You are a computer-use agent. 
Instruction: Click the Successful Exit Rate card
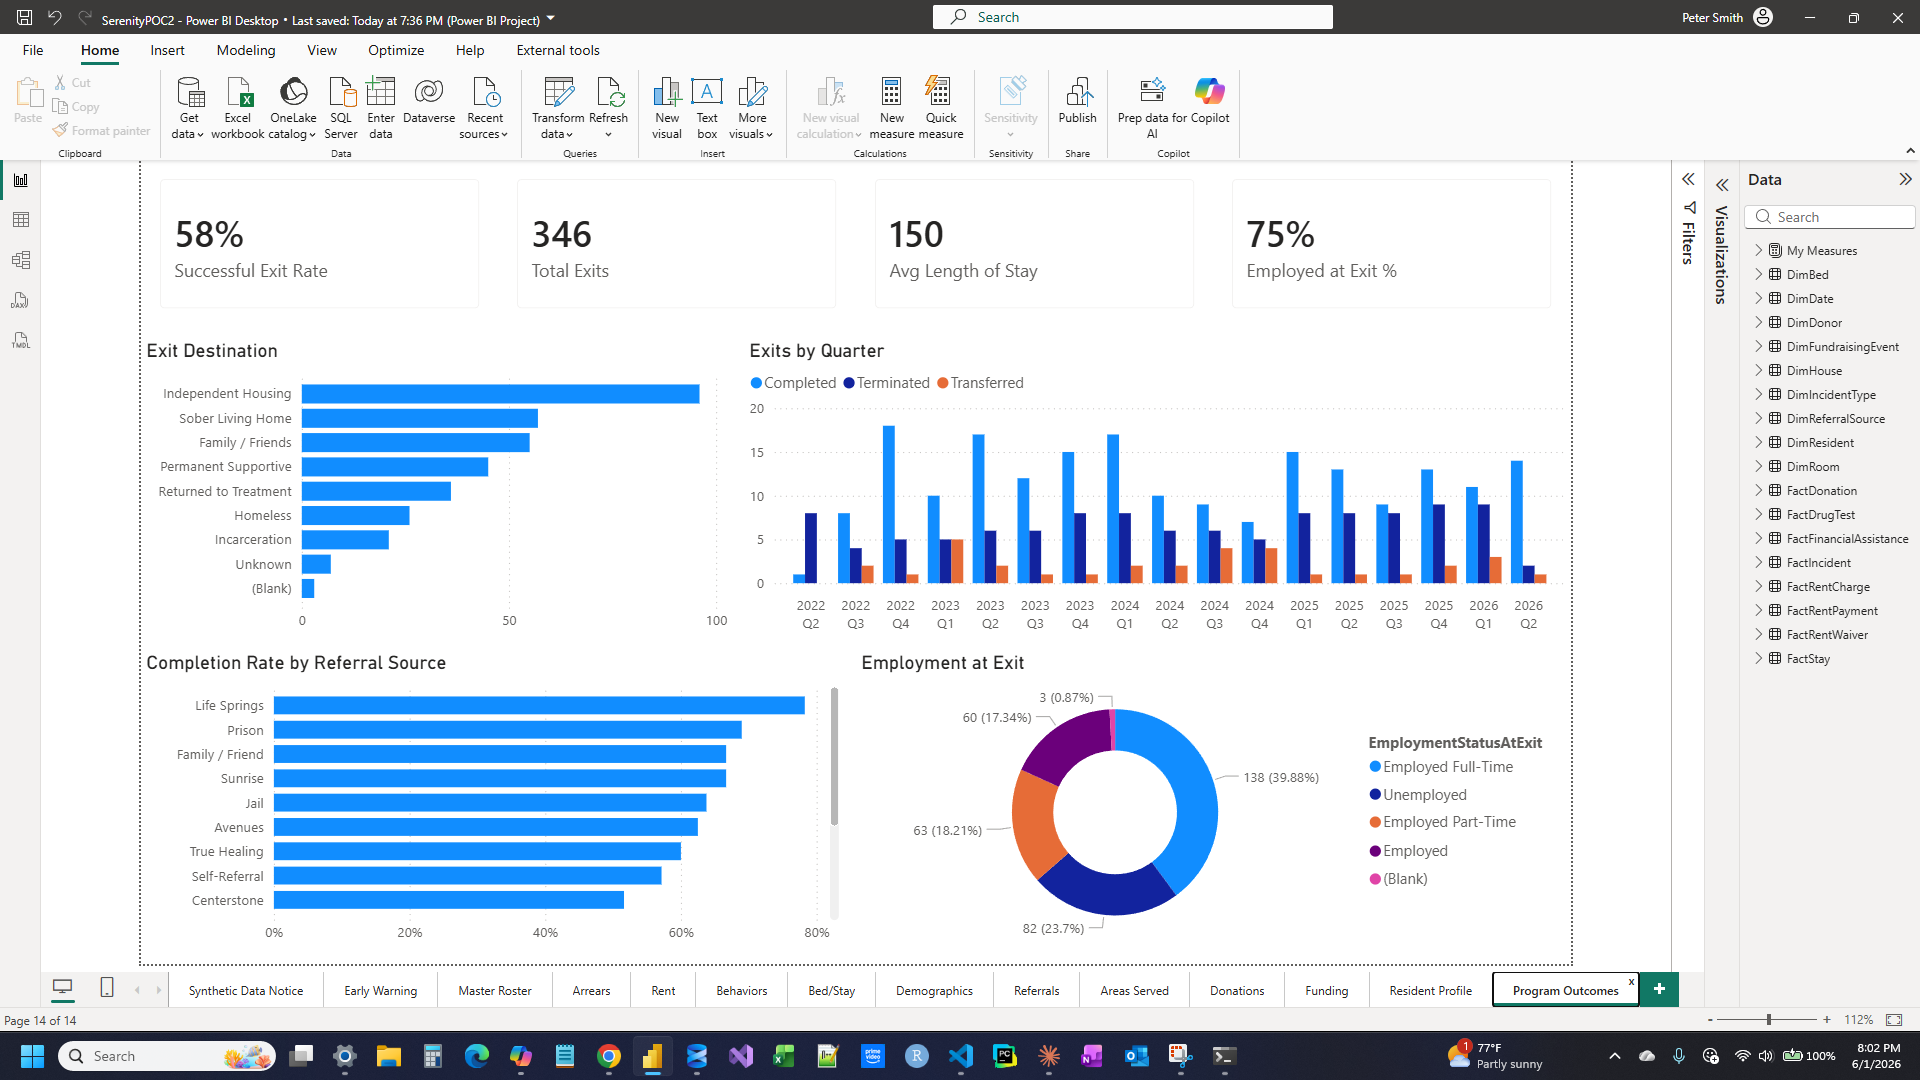[319, 244]
